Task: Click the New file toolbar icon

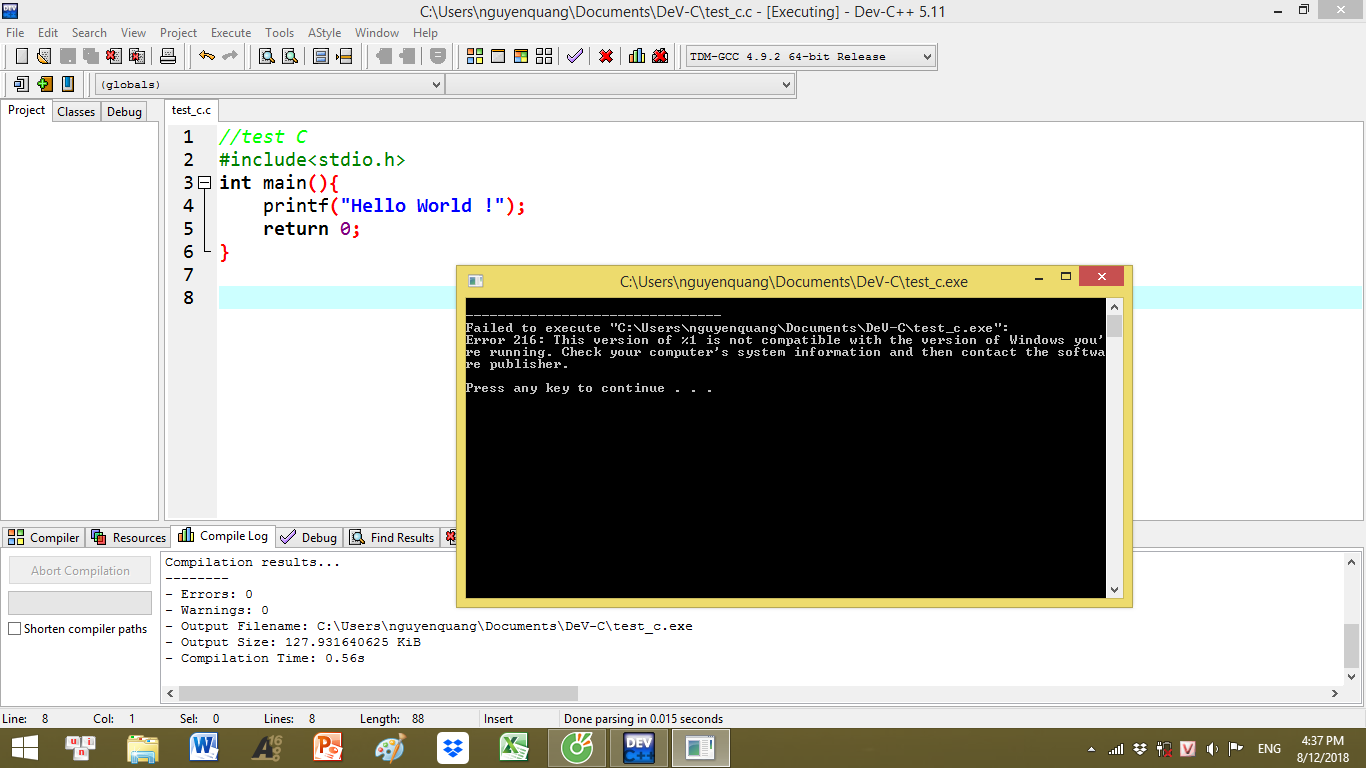Action: click(x=21, y=56)
